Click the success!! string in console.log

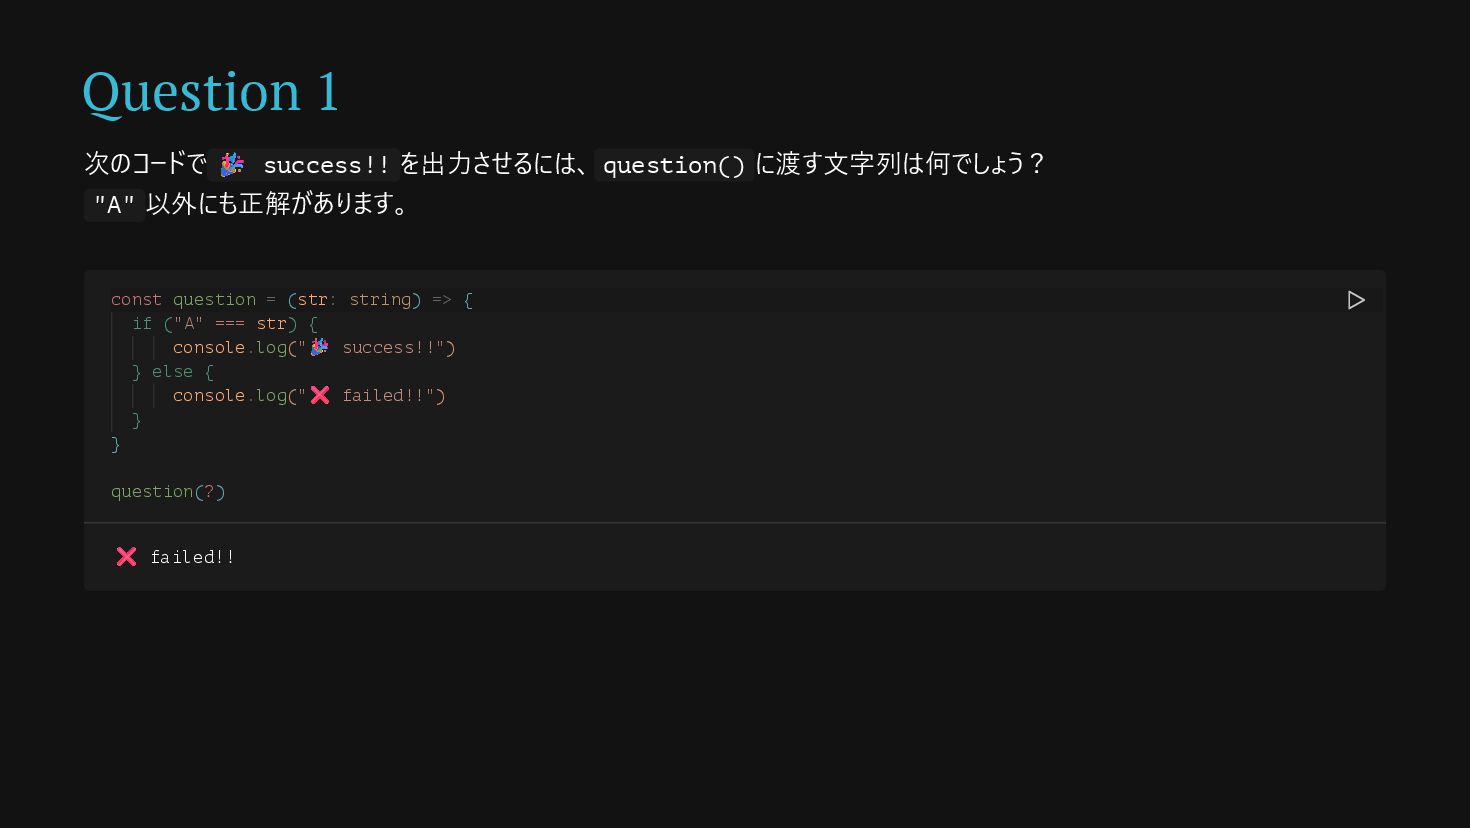click(x=392, y=348)
